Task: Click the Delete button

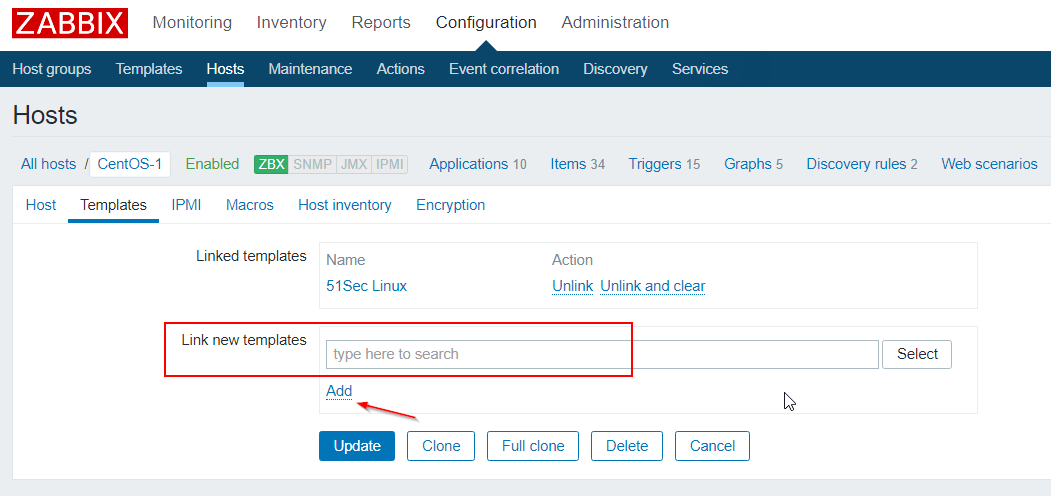Action: [x=627, y=446]
